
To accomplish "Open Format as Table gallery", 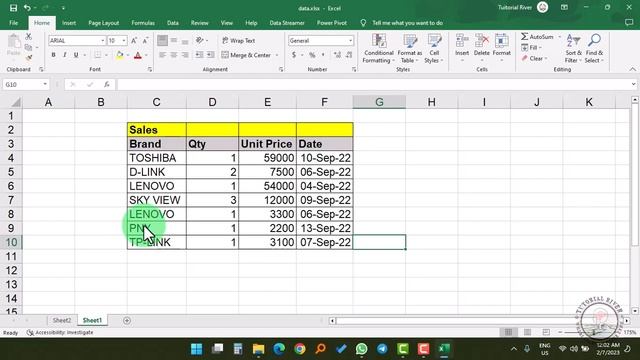I will pyautogui.click(x=410, y=49).
